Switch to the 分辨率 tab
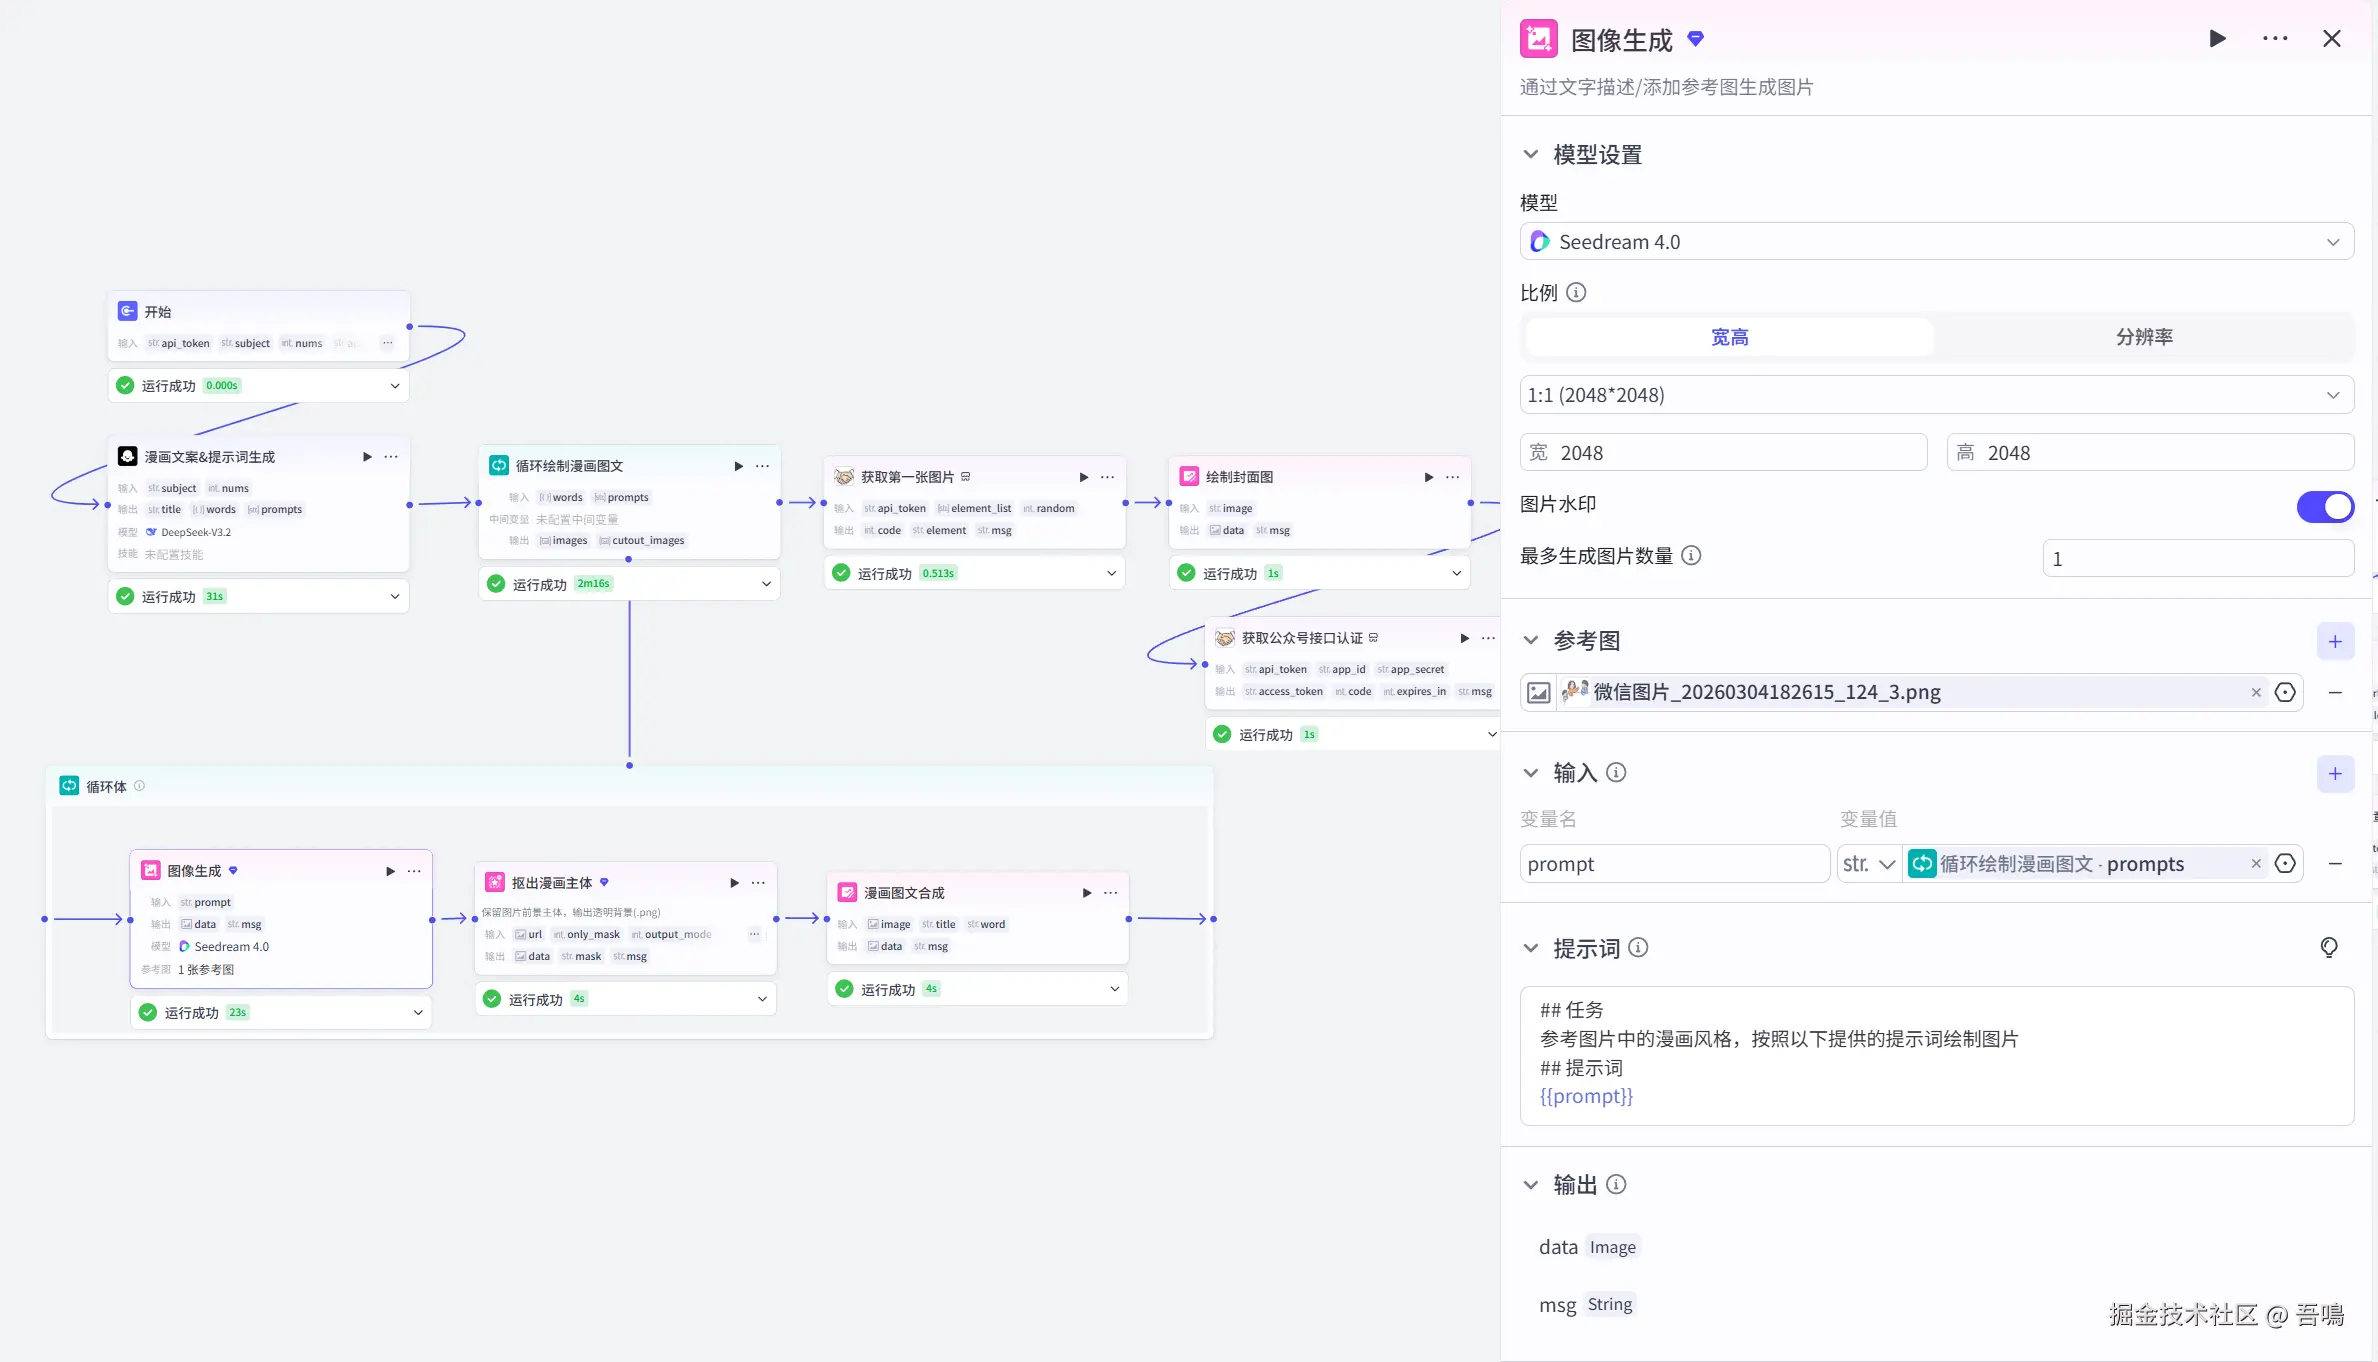Viewport: 2378px width, 1362px height. point(2143,337)
